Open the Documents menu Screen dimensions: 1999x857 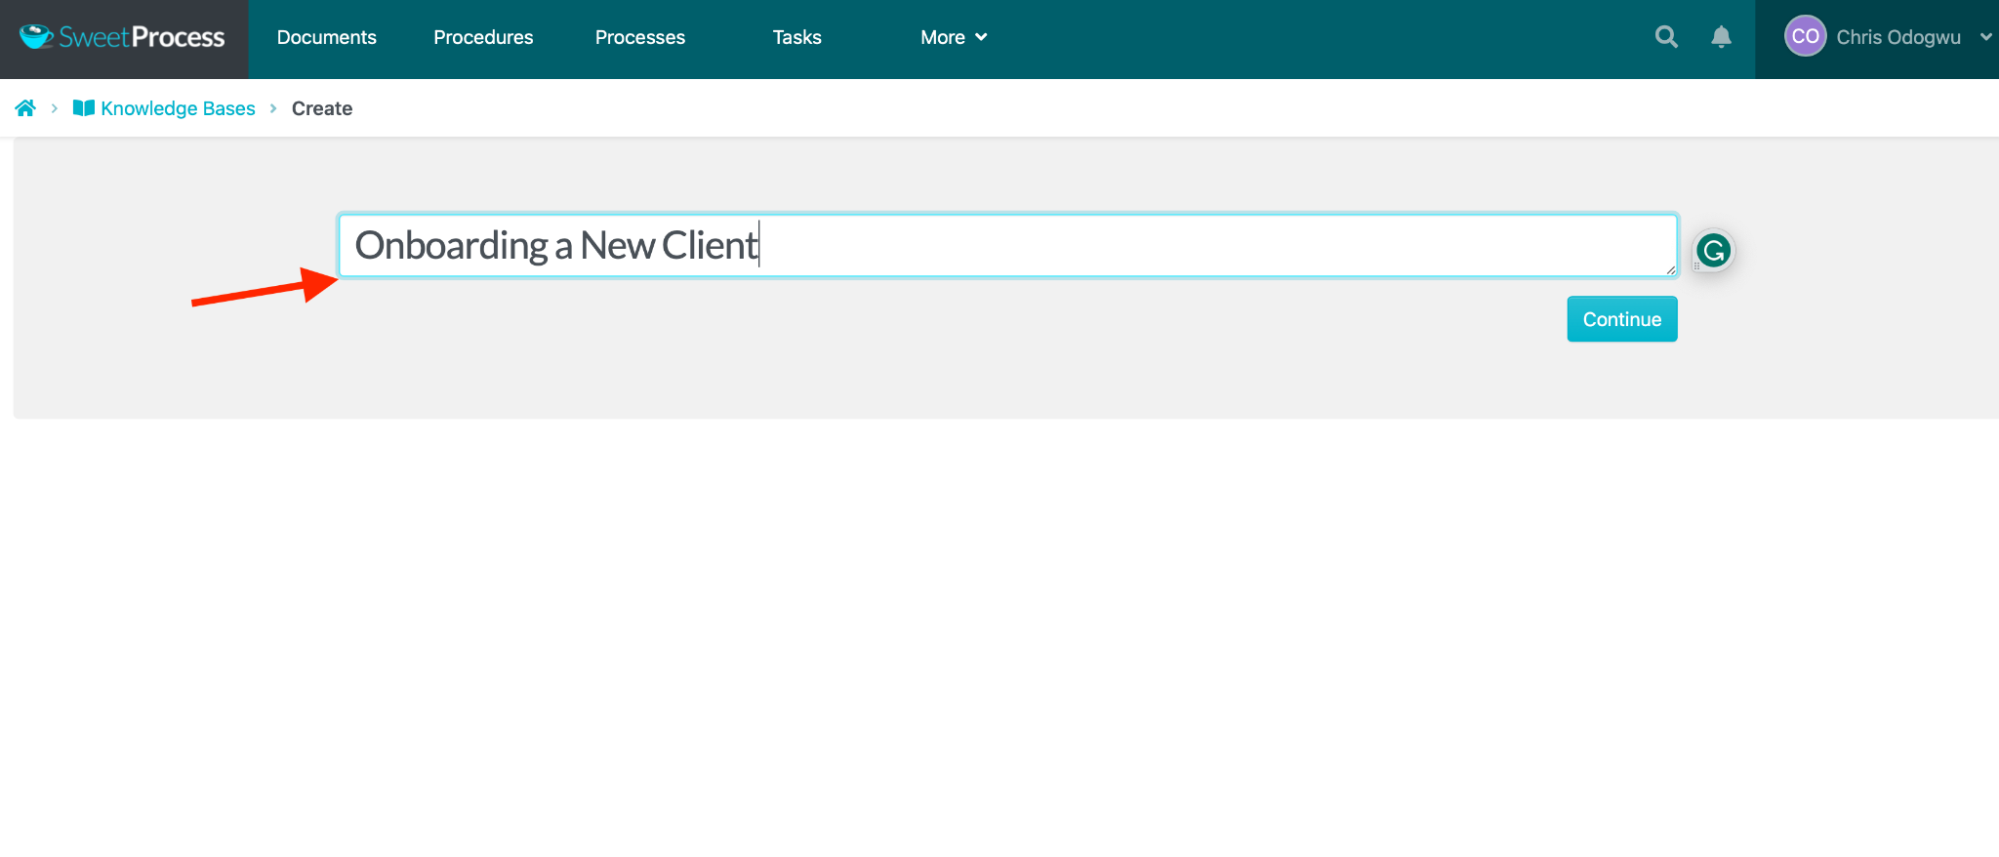point(326,37)
